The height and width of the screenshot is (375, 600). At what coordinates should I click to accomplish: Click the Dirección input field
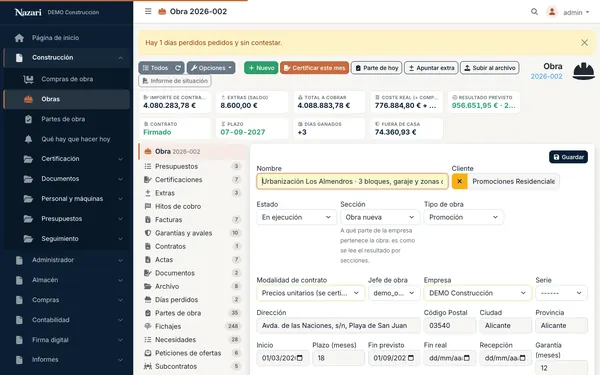(x=338, y=326)
